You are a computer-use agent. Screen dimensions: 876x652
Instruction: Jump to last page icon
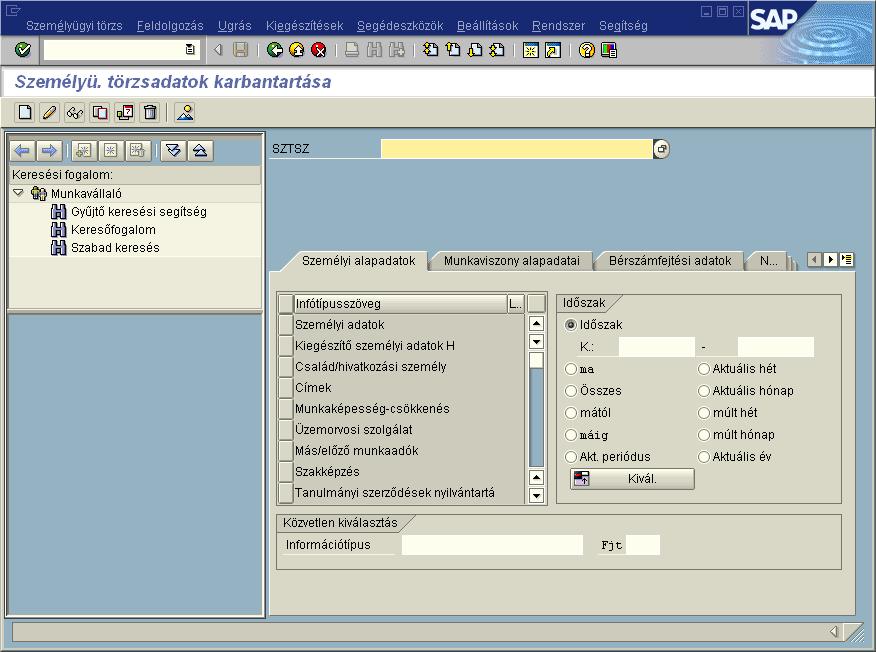click(x=497, y=50)
